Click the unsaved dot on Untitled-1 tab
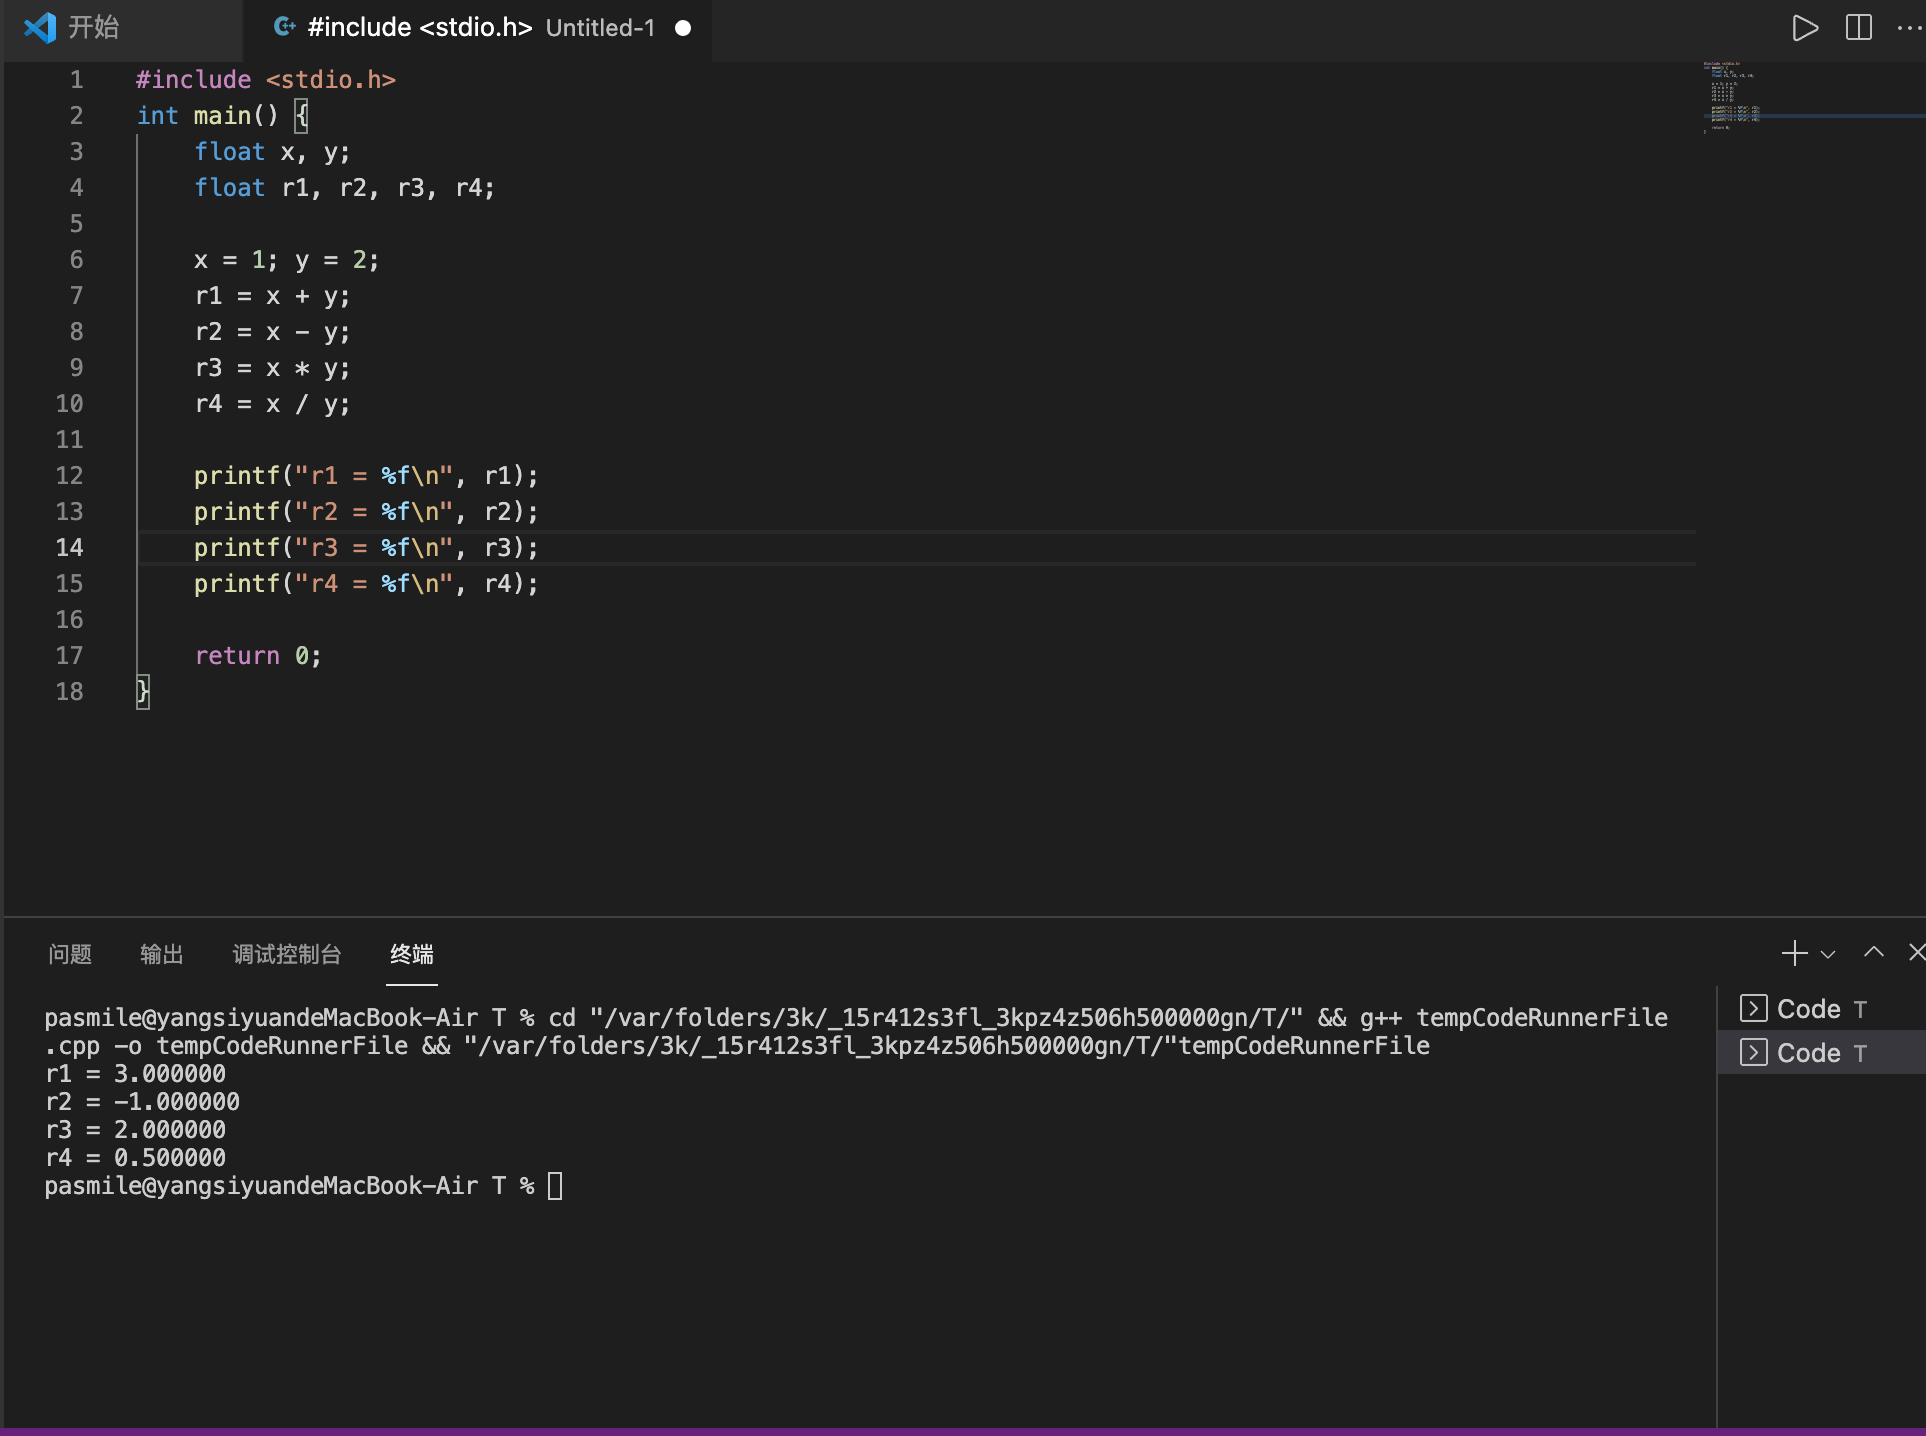 (x=683, y=28)
